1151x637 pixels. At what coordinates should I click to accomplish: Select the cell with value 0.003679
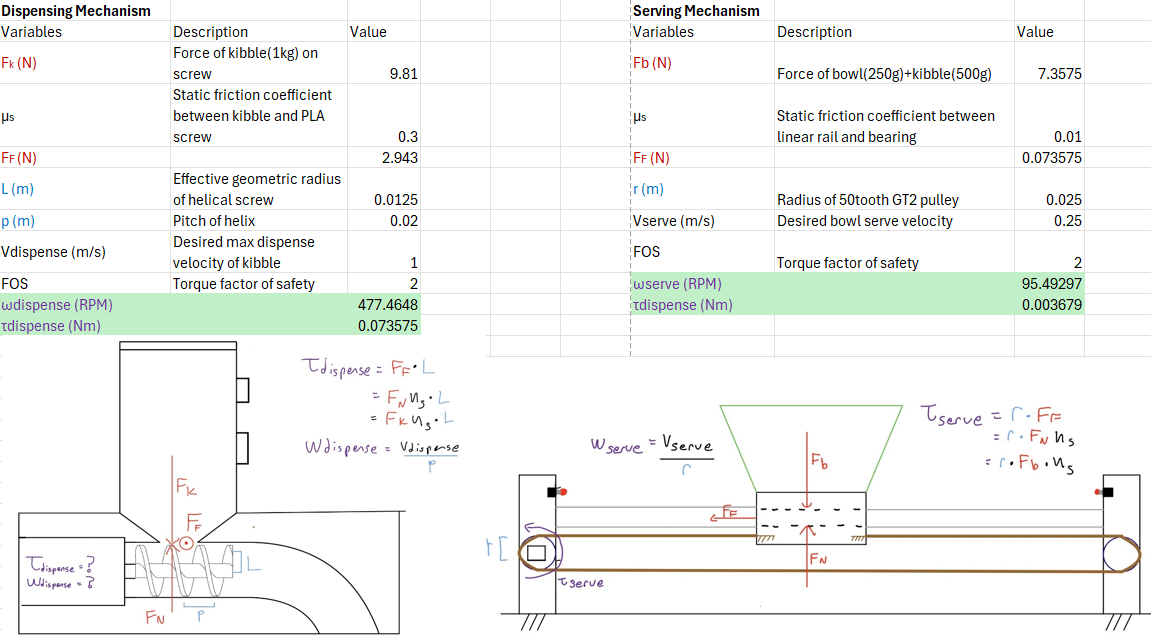coord(1048,305)
